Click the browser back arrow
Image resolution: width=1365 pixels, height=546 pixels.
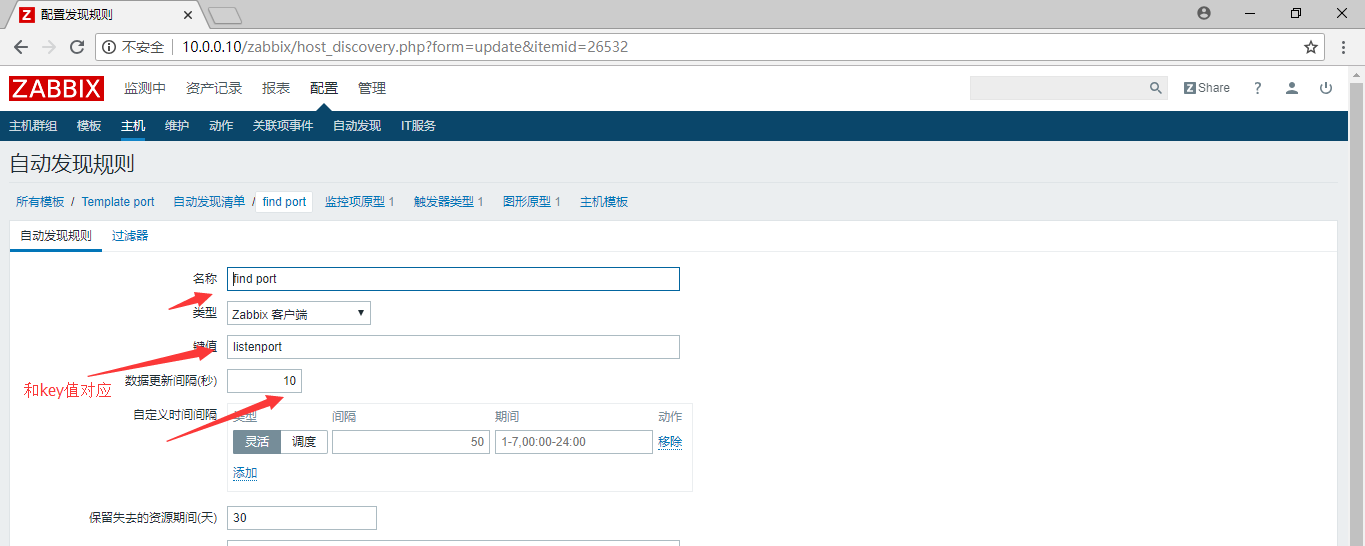pos(20,47)
